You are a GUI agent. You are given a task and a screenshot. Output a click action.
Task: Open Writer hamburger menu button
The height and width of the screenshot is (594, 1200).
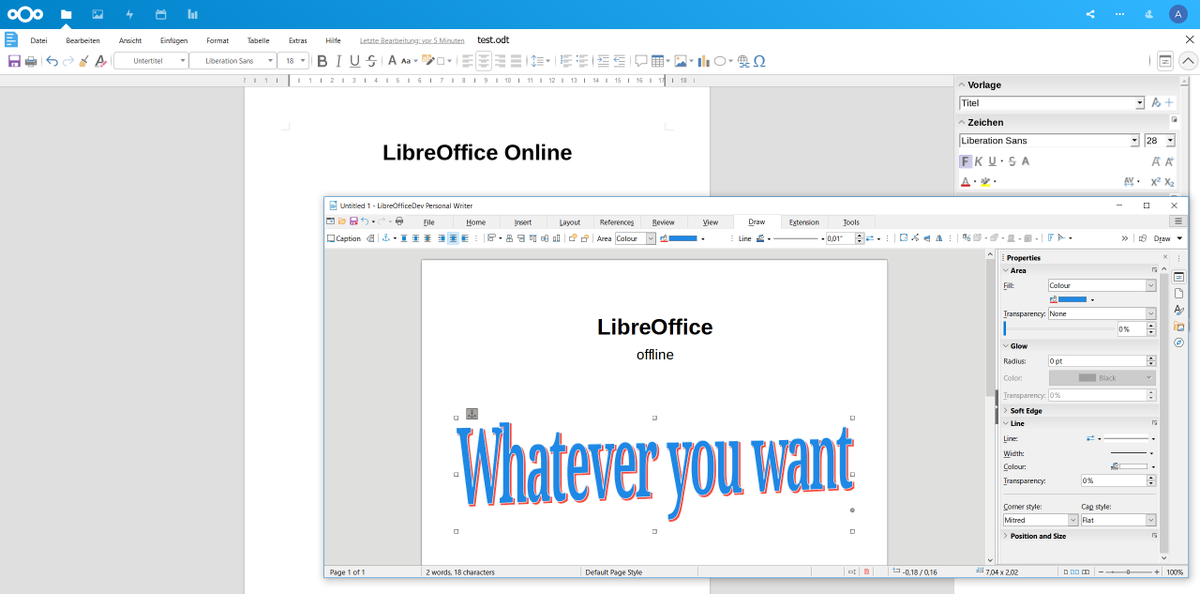(1177, 221)
